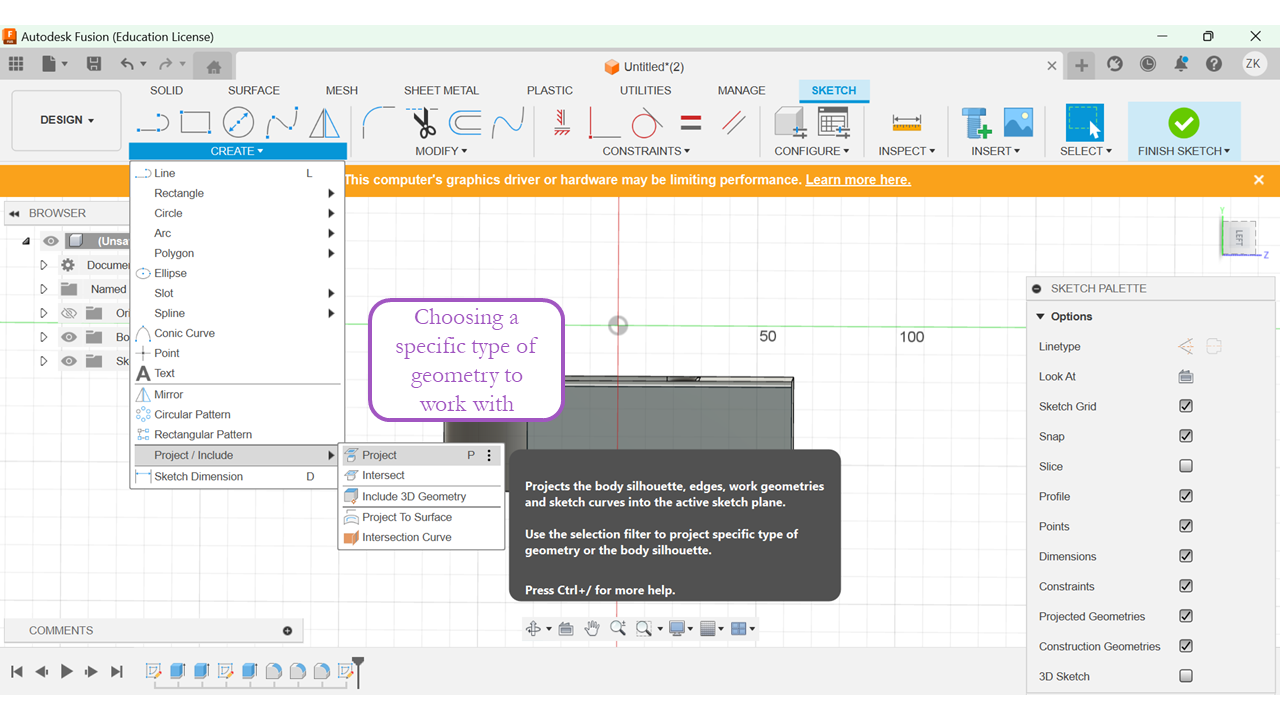Open the INSERT dropdown menu
The image size is (1280, 720).
coord(996,151)
